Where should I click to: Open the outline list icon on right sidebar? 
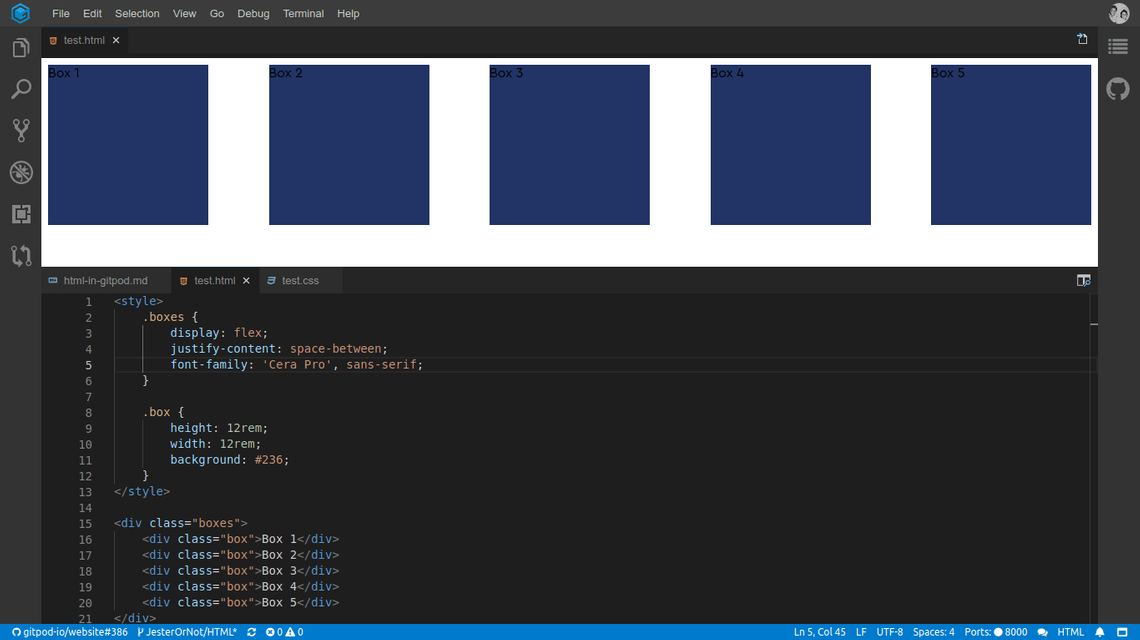(x=1118, y=47)
